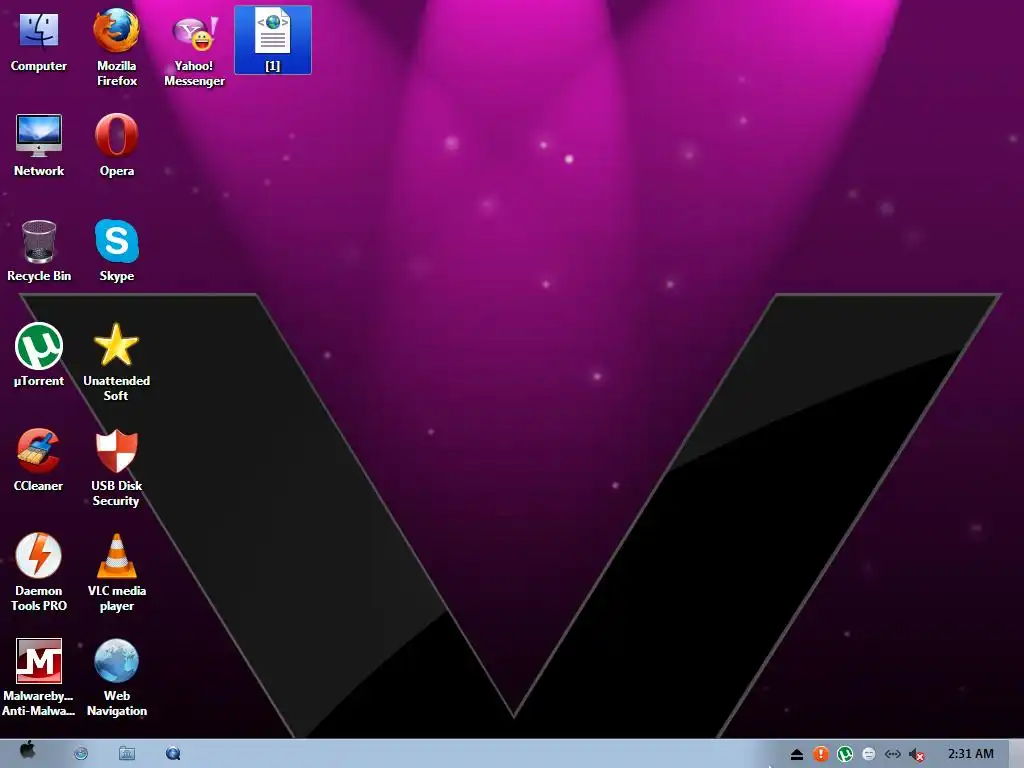Screen dimensions: 1024x768
Task: Open the Network desktop icon
Action: coord(39,146)
